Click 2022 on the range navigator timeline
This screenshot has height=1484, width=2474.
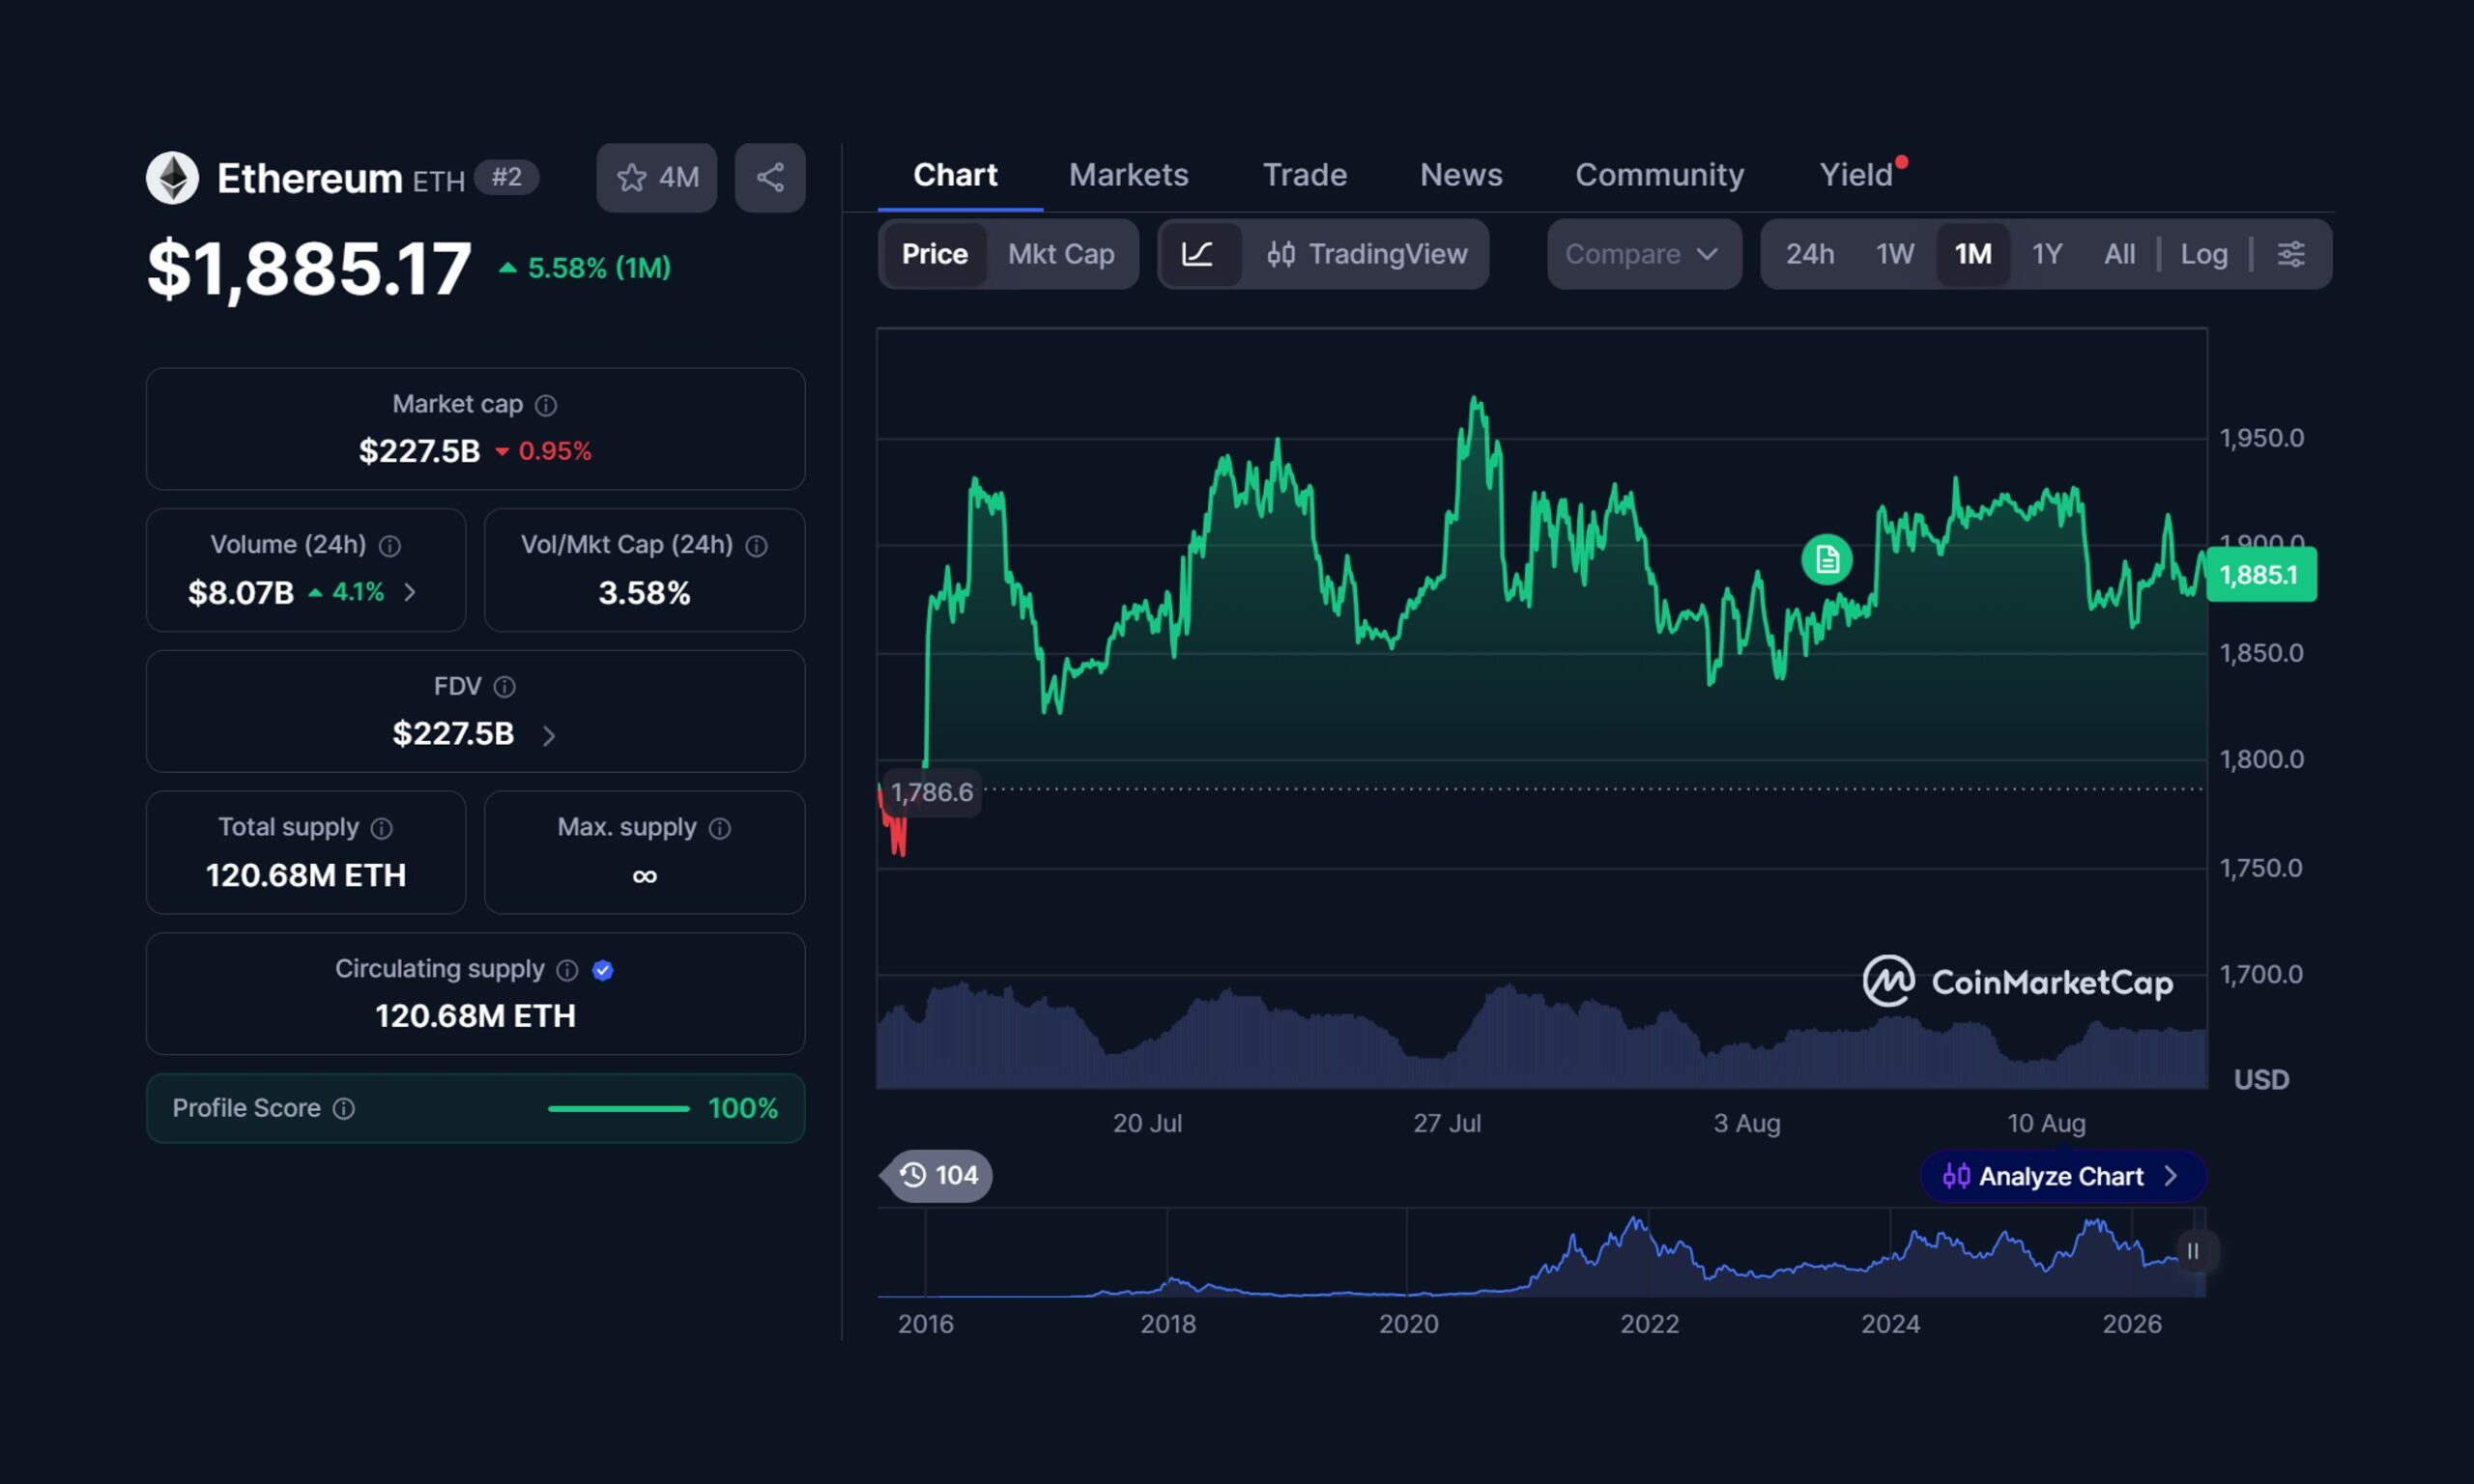[x=1649, y=1324]
